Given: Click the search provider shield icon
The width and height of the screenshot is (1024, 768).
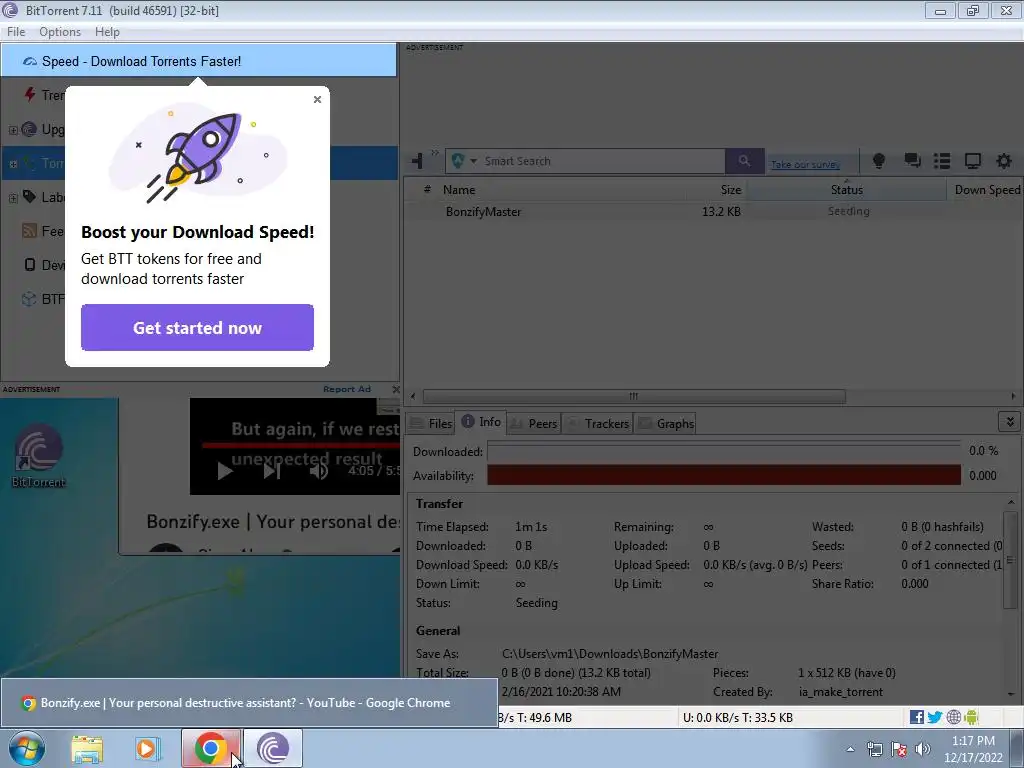Looking at the screenshot, I should (x=458, y=161).
